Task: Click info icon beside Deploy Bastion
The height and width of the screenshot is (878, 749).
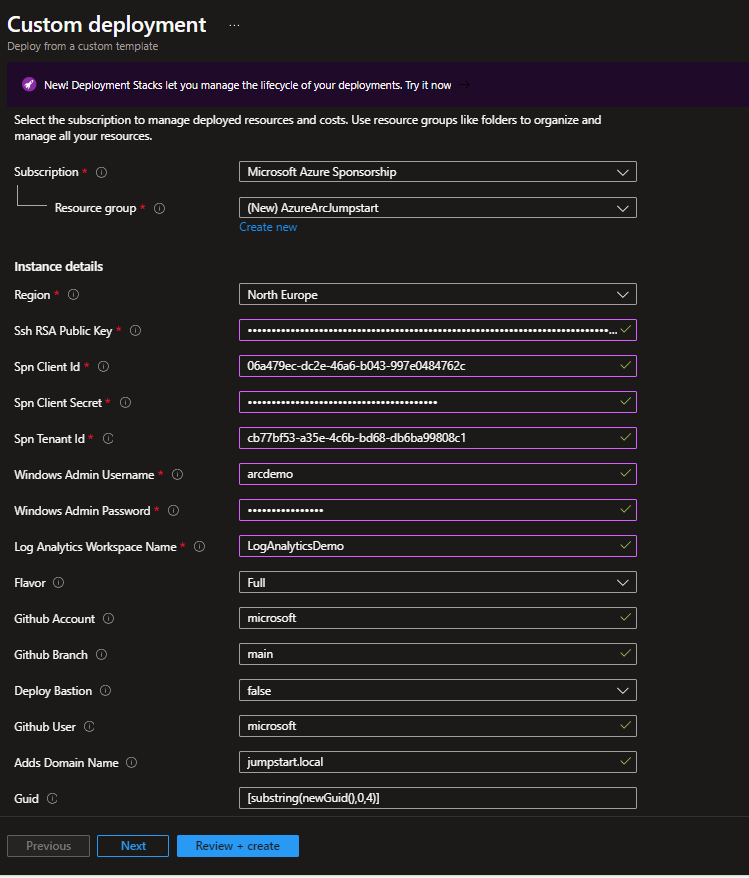Action: click(x=105, y=691)
